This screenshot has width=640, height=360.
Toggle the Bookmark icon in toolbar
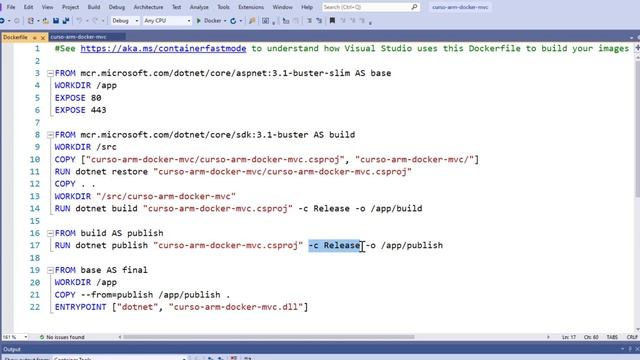(332, 21)
